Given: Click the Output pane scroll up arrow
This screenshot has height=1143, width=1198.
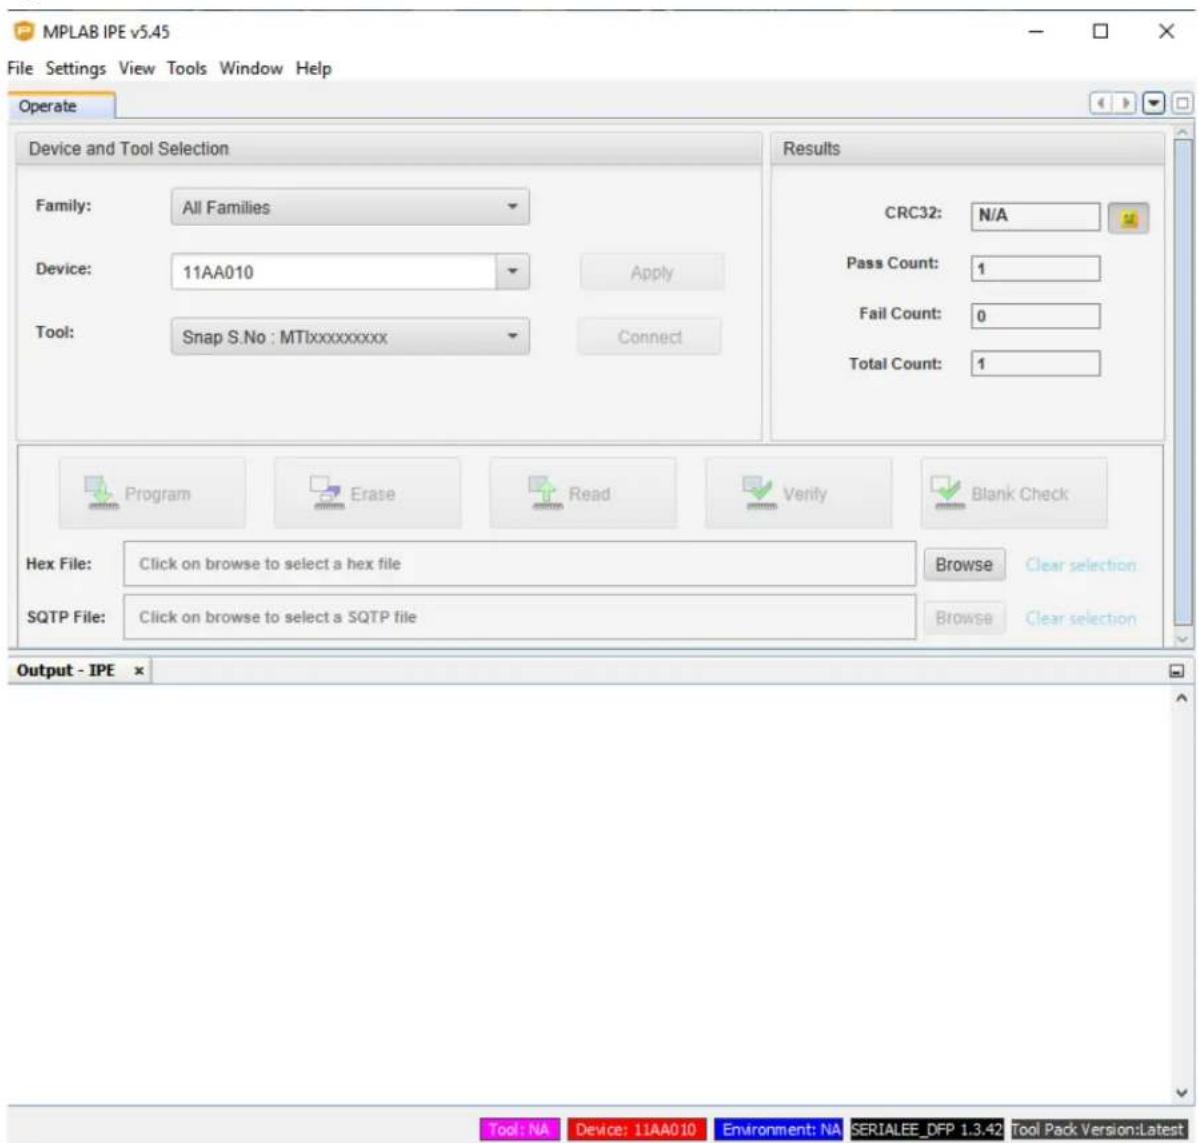Looking at the screenshot, I should point(1181,698).
